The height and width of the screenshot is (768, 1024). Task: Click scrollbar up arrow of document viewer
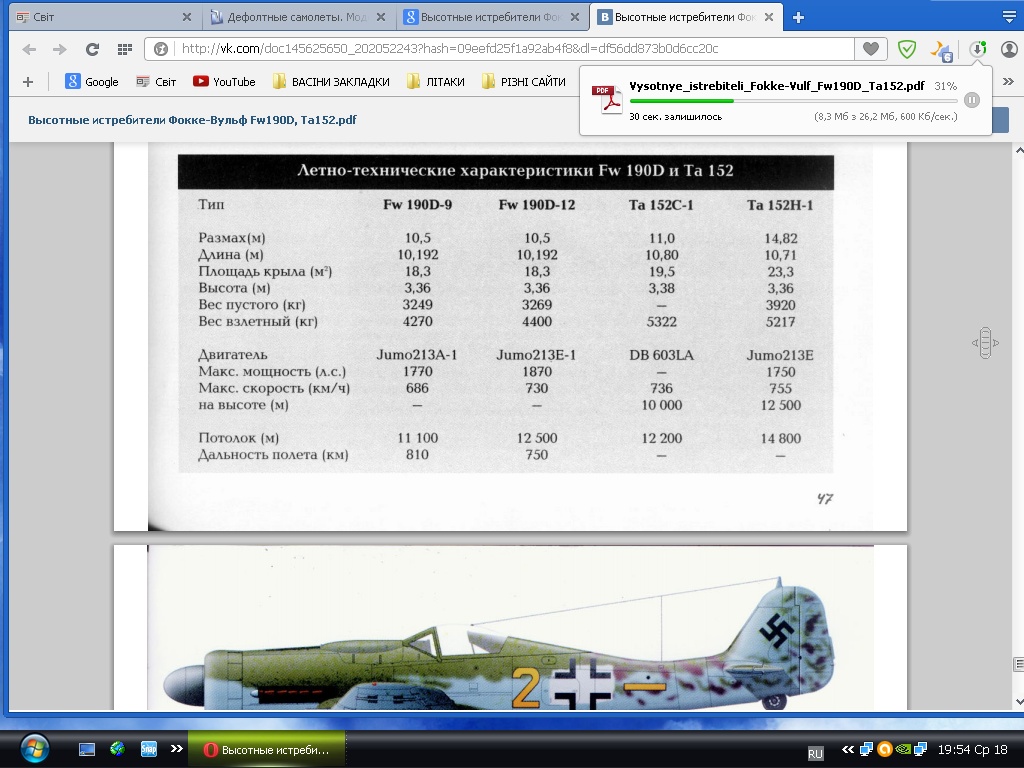[1018, 151]
